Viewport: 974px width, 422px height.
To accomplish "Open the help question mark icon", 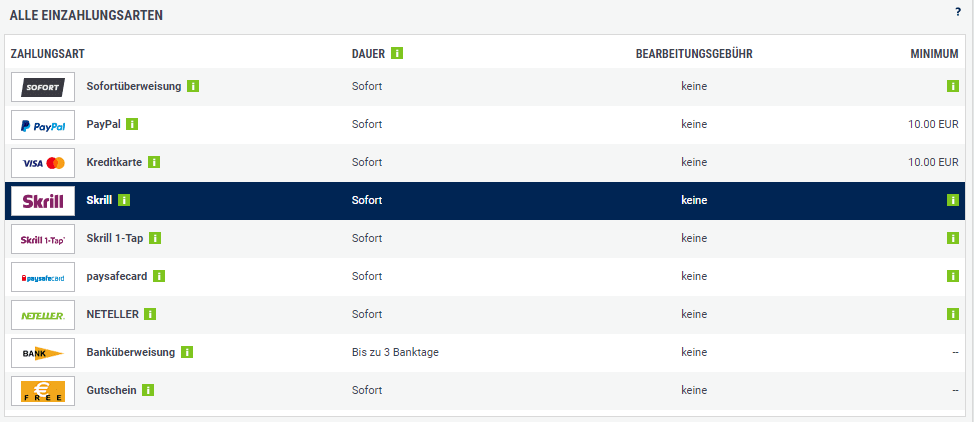I will pos(958,12).
